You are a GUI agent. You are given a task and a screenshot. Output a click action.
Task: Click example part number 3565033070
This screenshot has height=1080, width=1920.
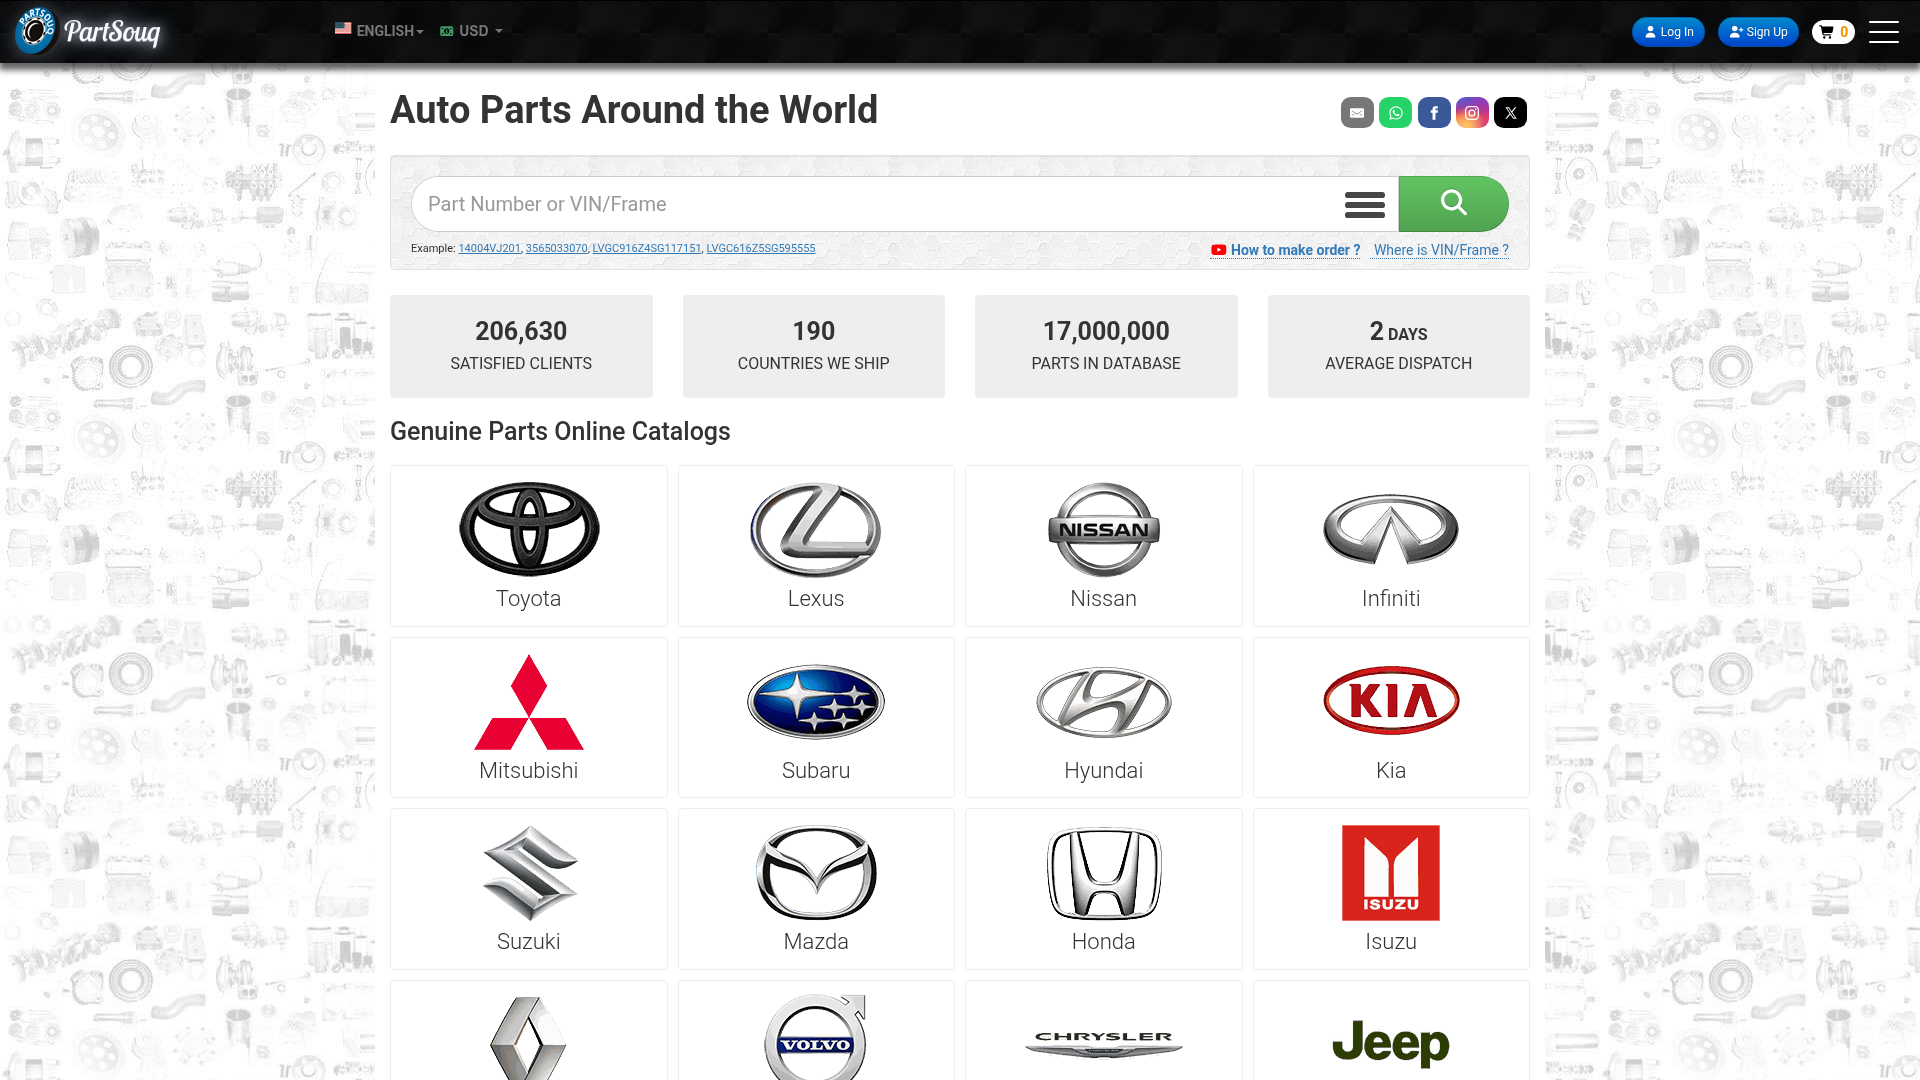[x=556, y=248]
